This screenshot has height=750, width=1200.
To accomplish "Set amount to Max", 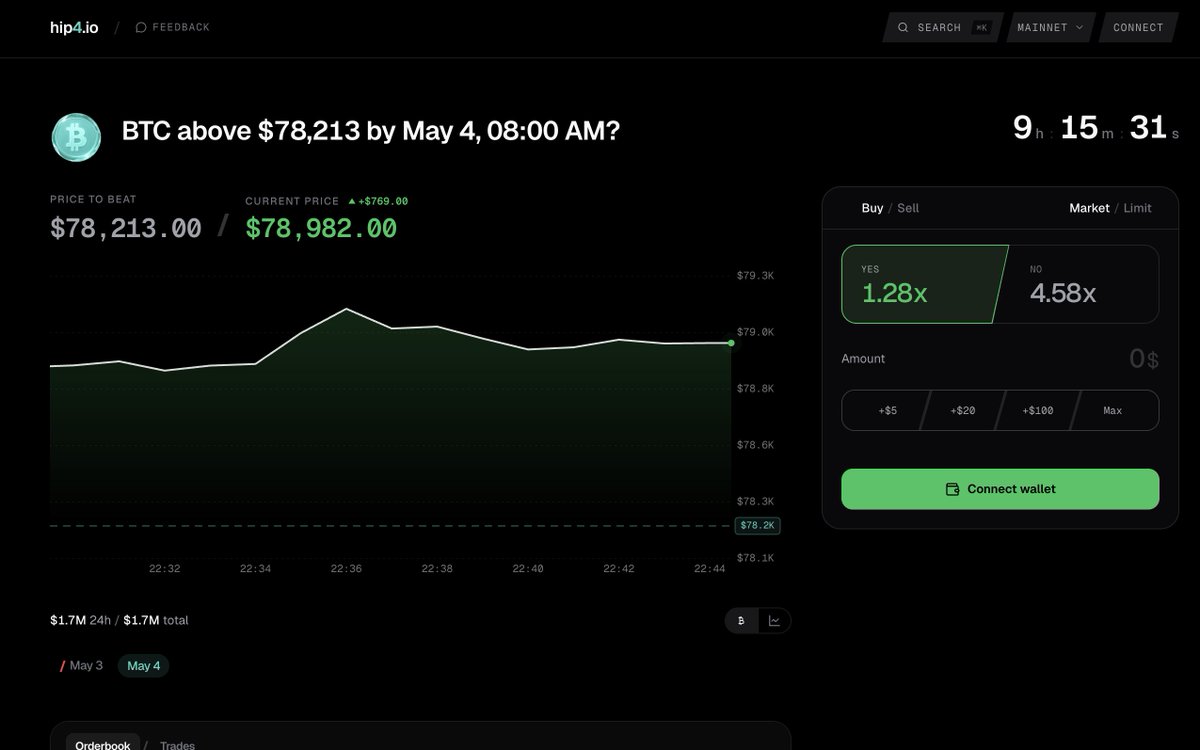I will (x=1114, y=410).
